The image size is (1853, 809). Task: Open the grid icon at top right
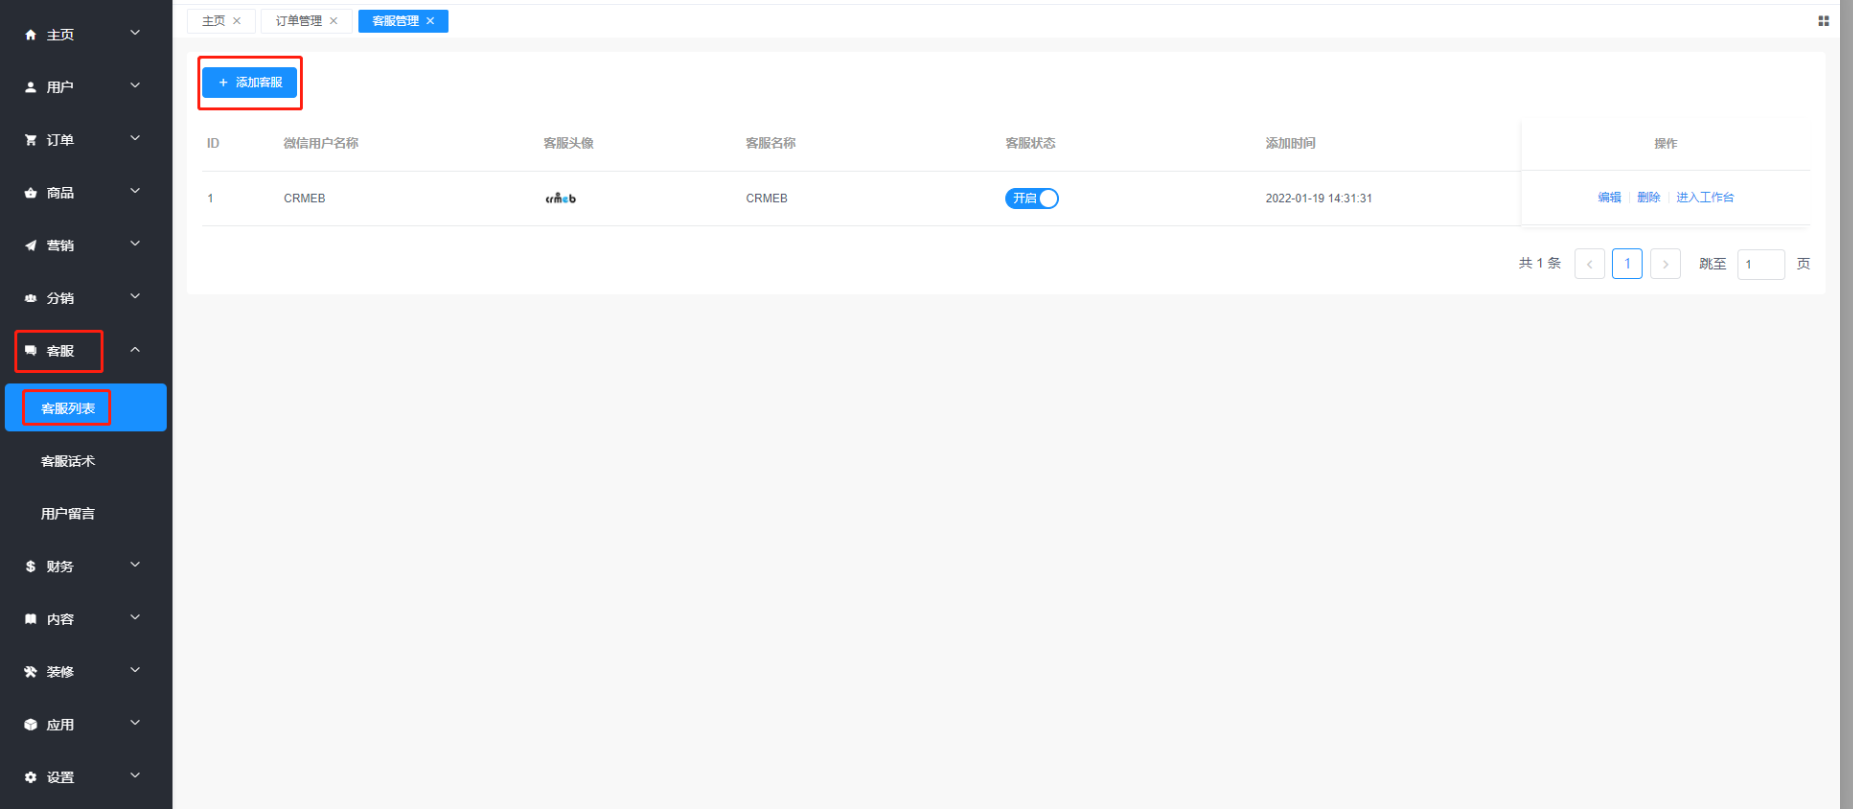tap(1823, 21)
